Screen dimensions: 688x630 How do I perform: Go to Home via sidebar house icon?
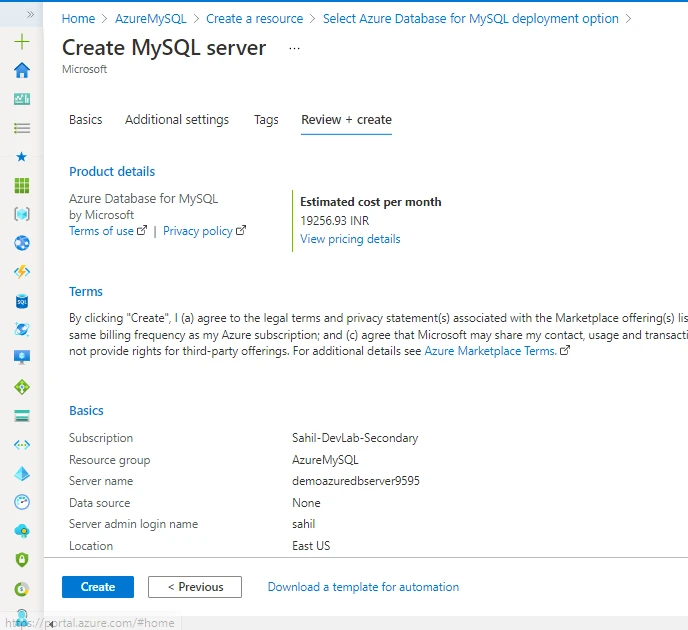coord(22,70)
